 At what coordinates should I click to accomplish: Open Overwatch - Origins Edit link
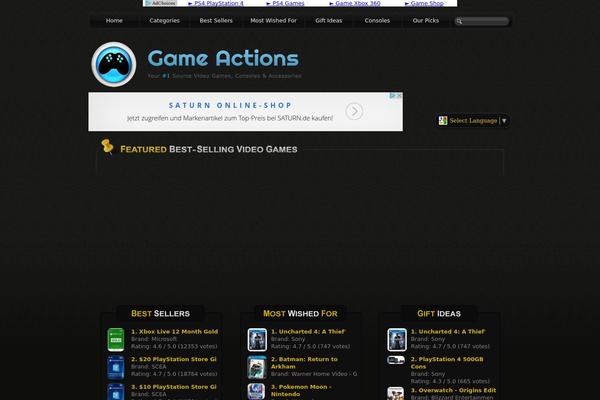453,390
